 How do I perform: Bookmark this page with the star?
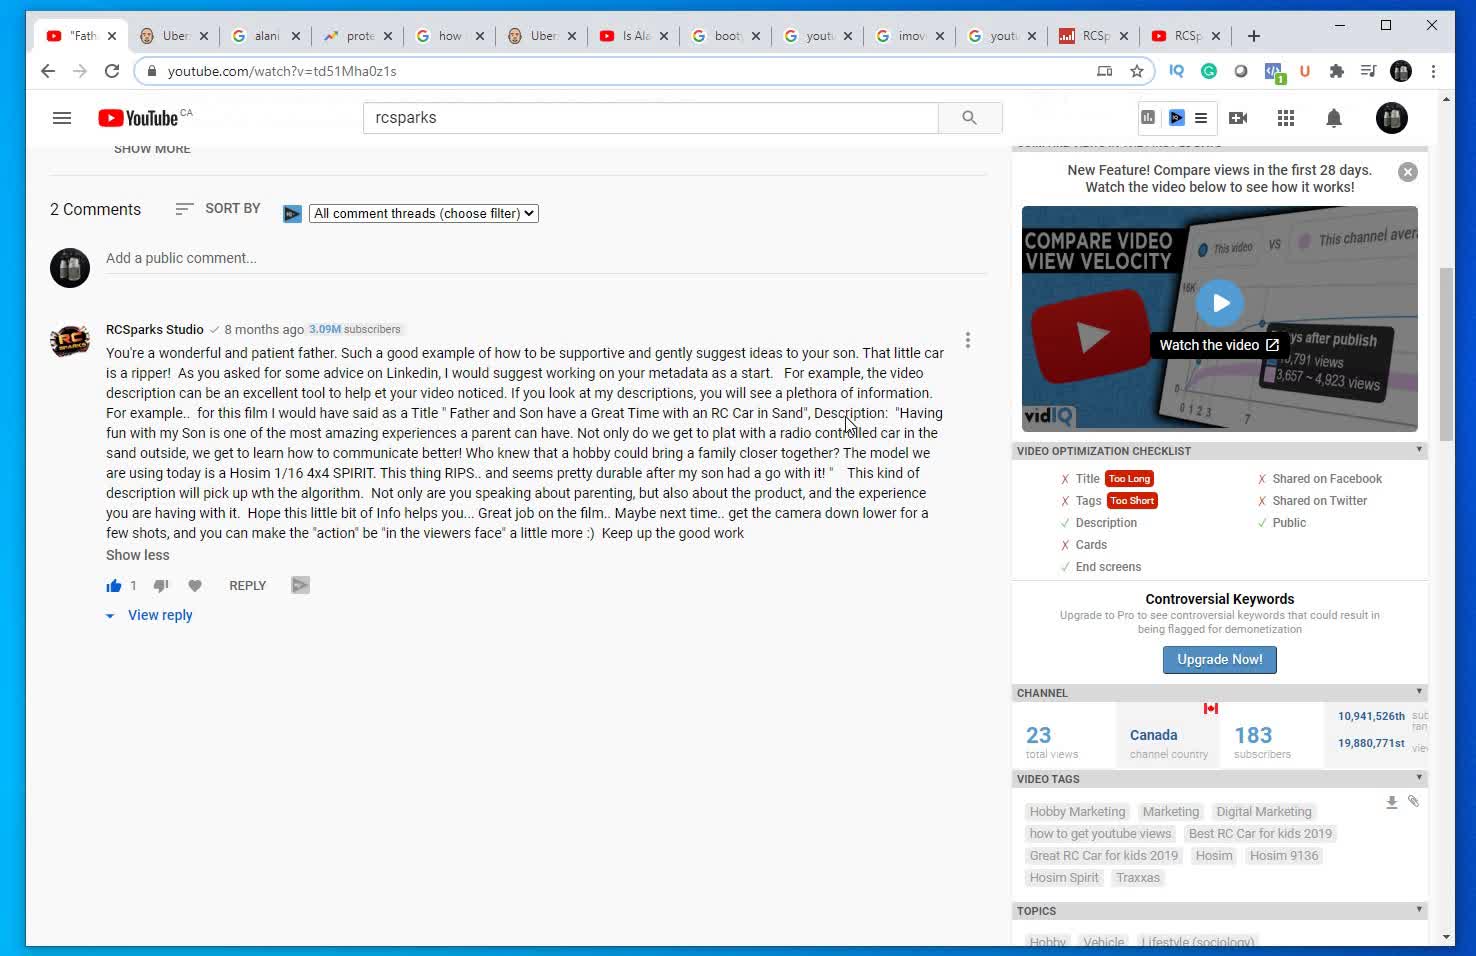click(x=1137, y=71)
